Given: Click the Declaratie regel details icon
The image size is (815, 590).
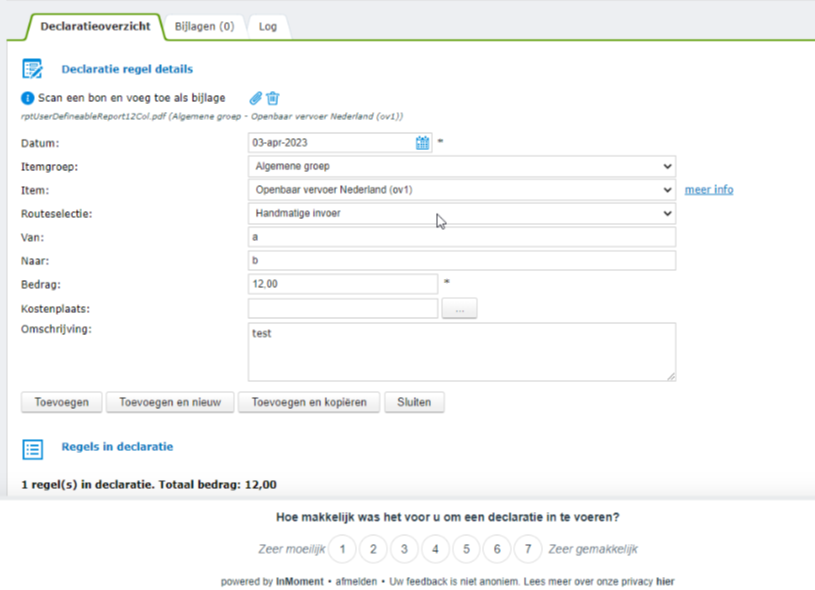Looking at the screenshot, I should [32, 69].
